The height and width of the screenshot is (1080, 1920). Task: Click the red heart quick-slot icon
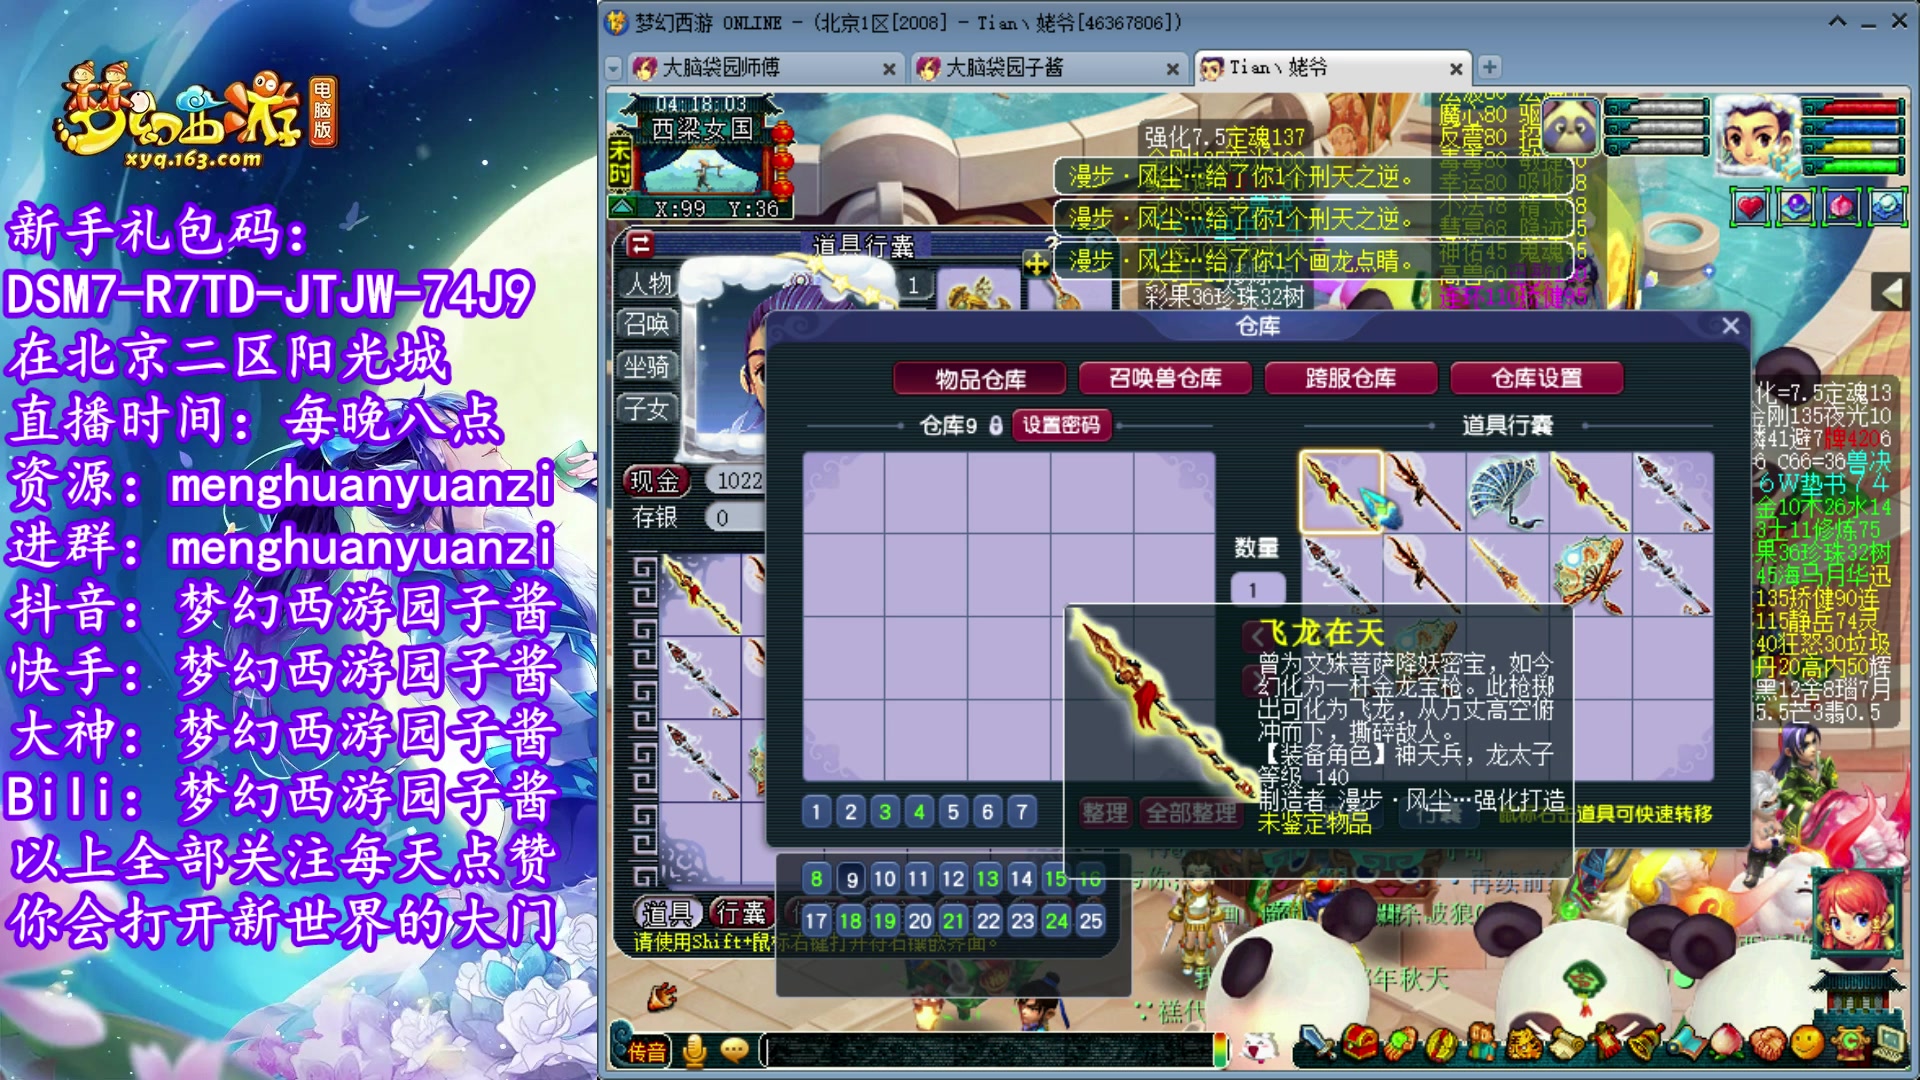click(x=1750, y=208)
